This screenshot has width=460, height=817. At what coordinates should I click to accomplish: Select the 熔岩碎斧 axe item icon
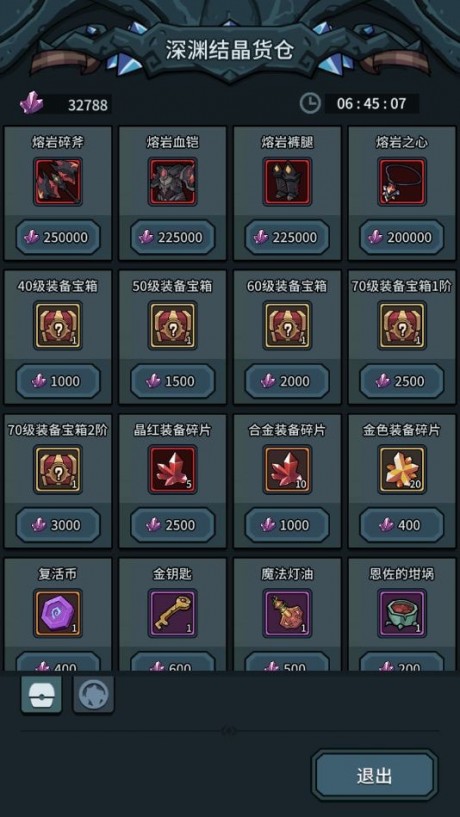[58, 182]
